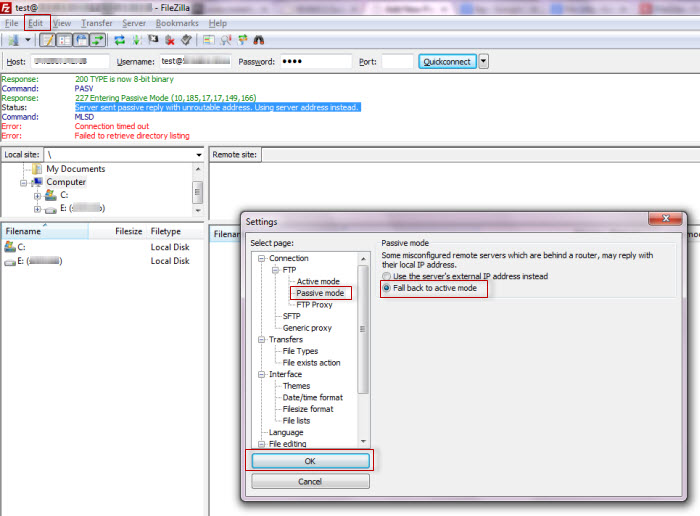This screenshot has width=700, height=516.
Task: Collapse the Connection node in Settings tree
Action: 262,258
